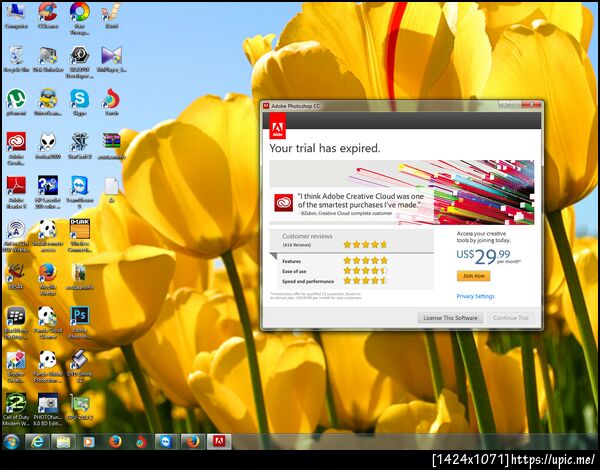Image resolution: width=600 pixels, height=470 pixels.
Task: Switch to TeamViewer in the taskbar
Action: point(167,442)
